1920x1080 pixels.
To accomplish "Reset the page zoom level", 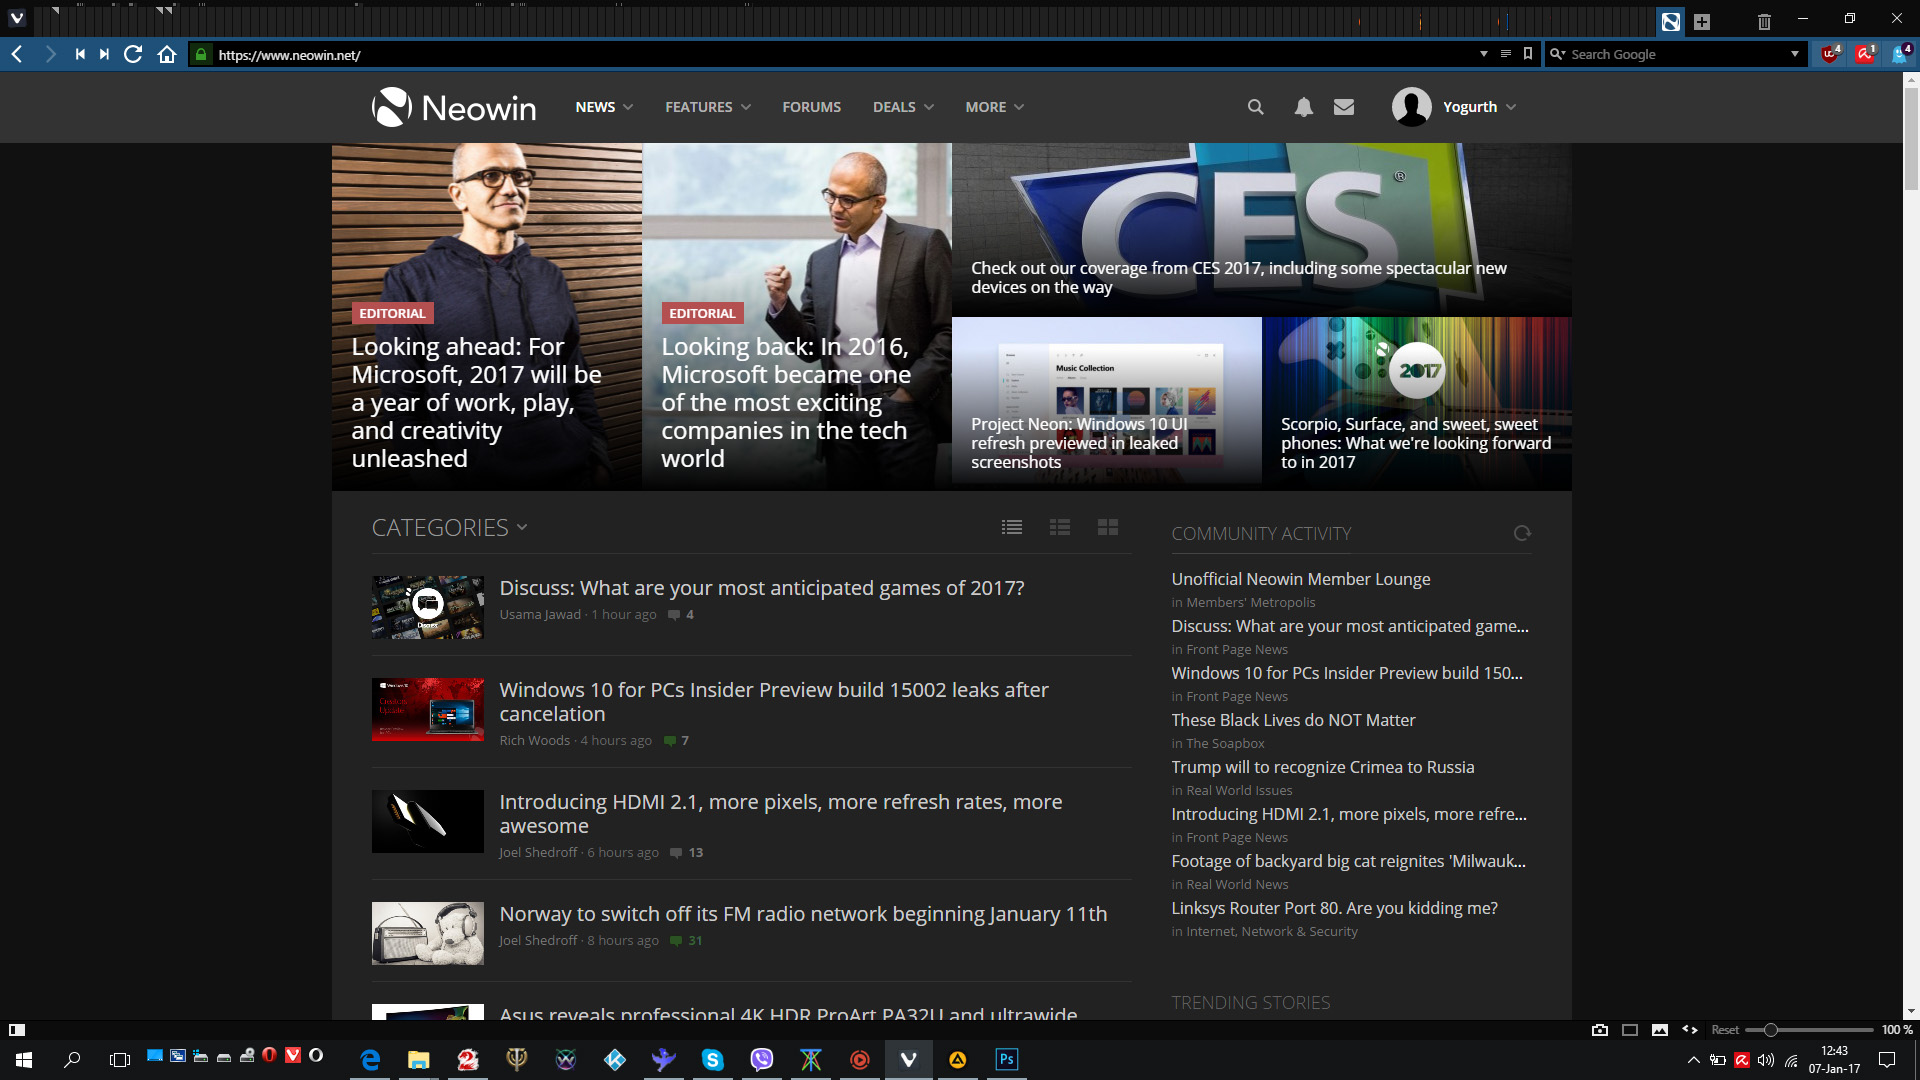I will (1725, 1029).
